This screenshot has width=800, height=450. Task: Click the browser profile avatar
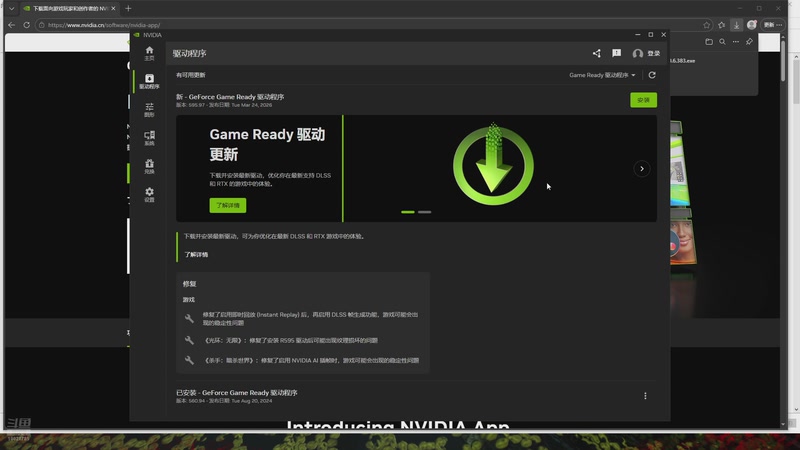752,24
